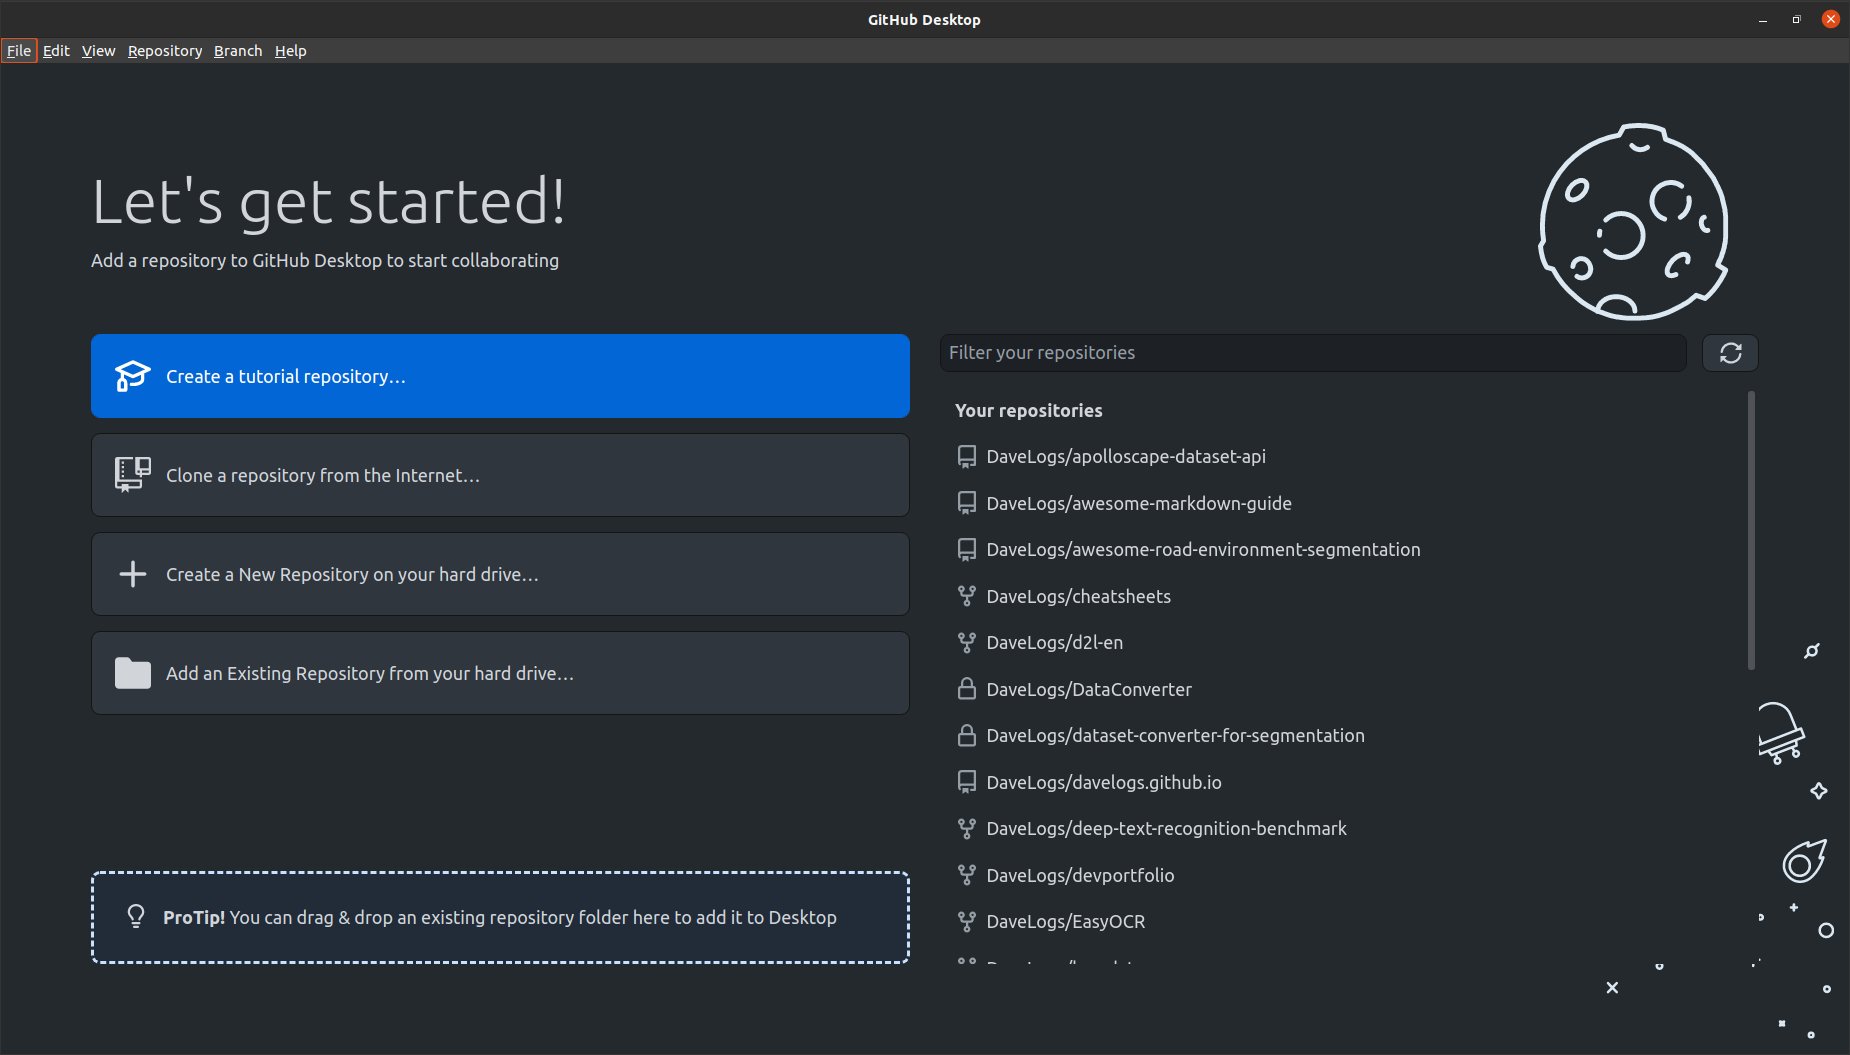Click fork icon beside DaveLogs/EasyOCR
The height and width of the screenshot is (1055, 1850).
click(x=966, y=922)
